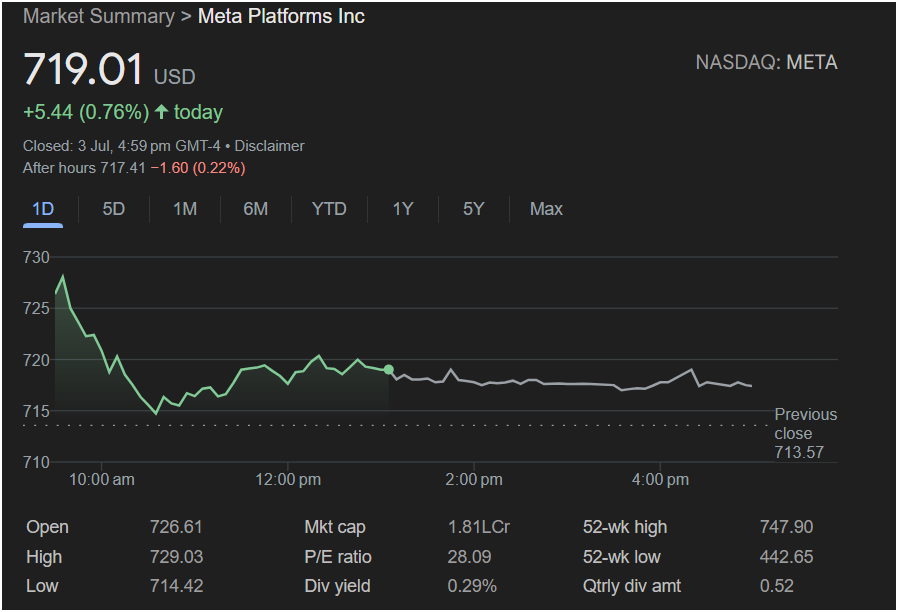Click the Previous close 713.57 label
The height and width of the screenshot is (612, 898).
(805, 433)
